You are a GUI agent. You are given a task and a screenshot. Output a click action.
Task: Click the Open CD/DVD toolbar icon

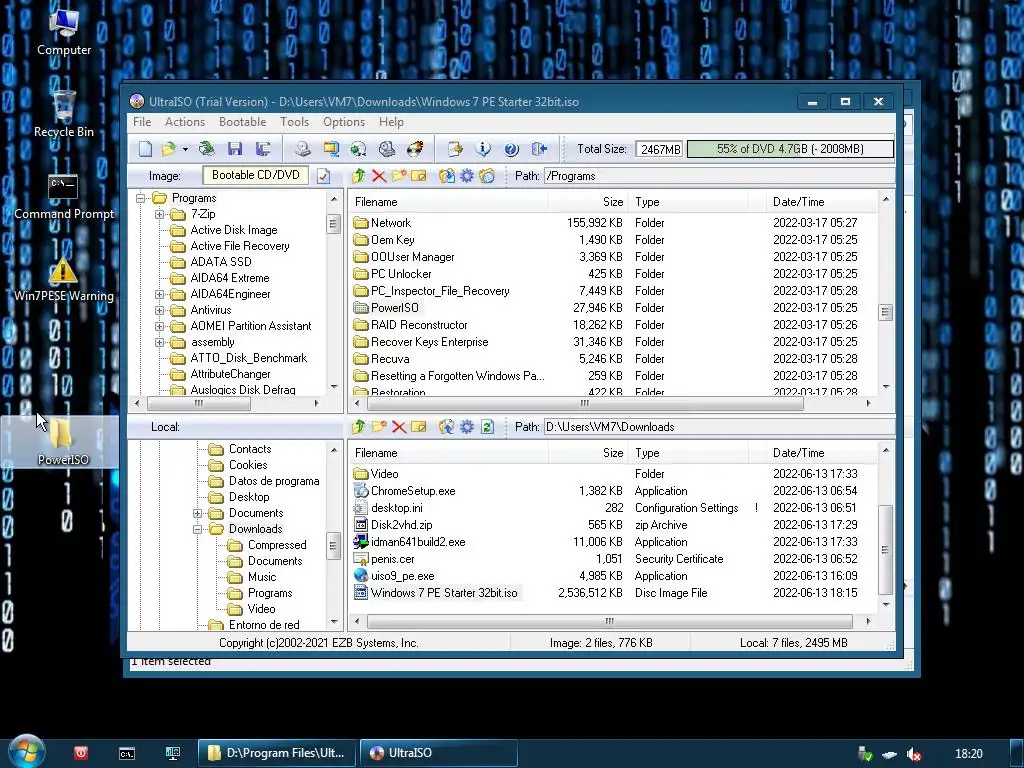click(x=206, y=149)
